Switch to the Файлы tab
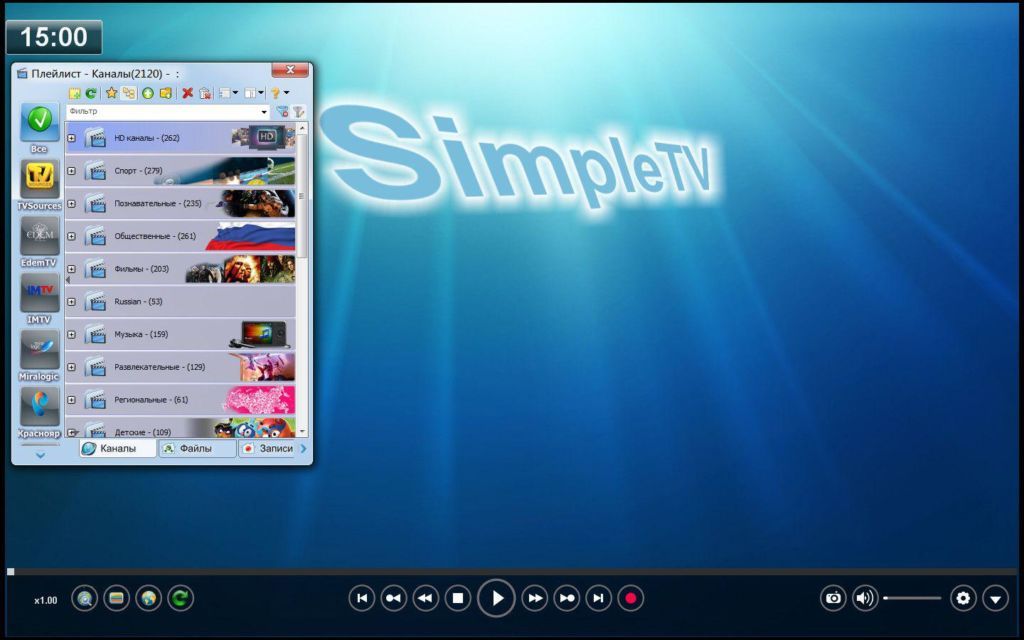The image size is (1024, 640). pos(197,449)
